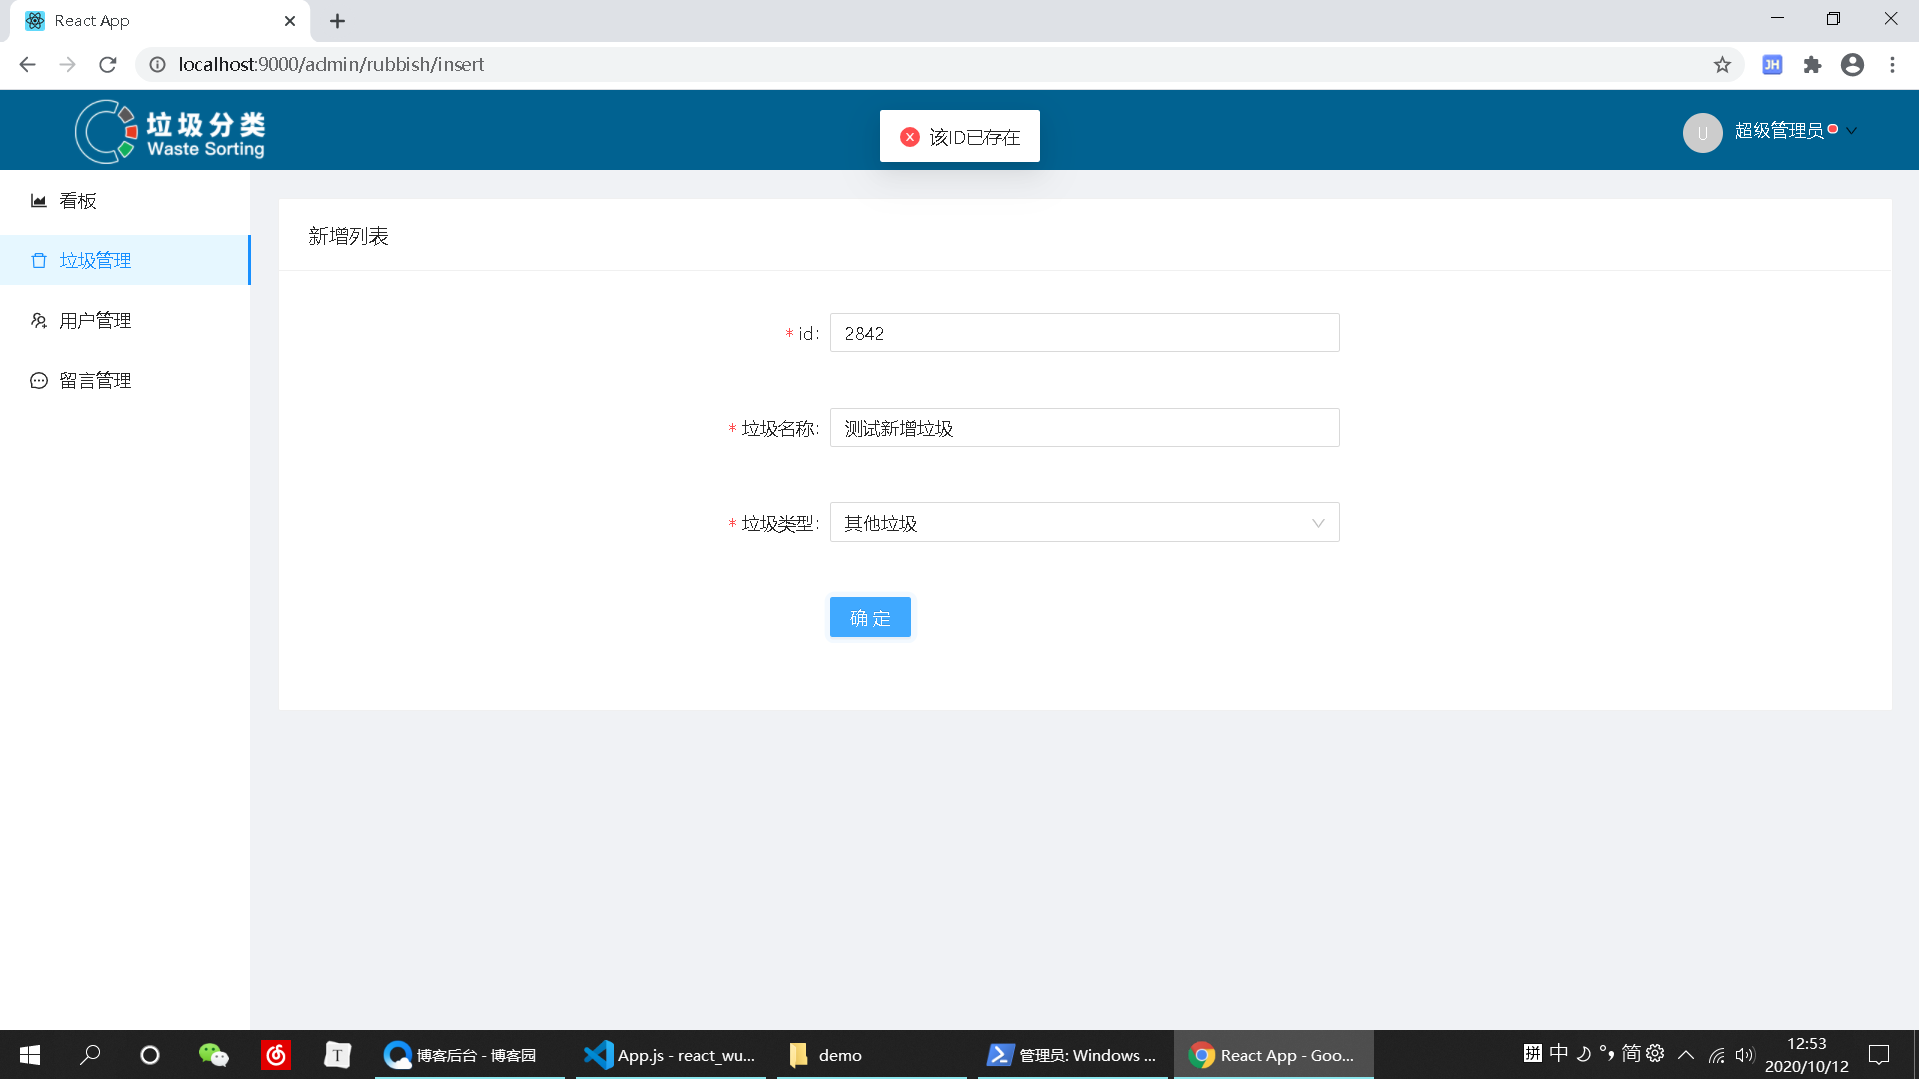This screenshot has height=1079, width=1919.
Task: Click the address bar URL
Action: tap(331, 65)
